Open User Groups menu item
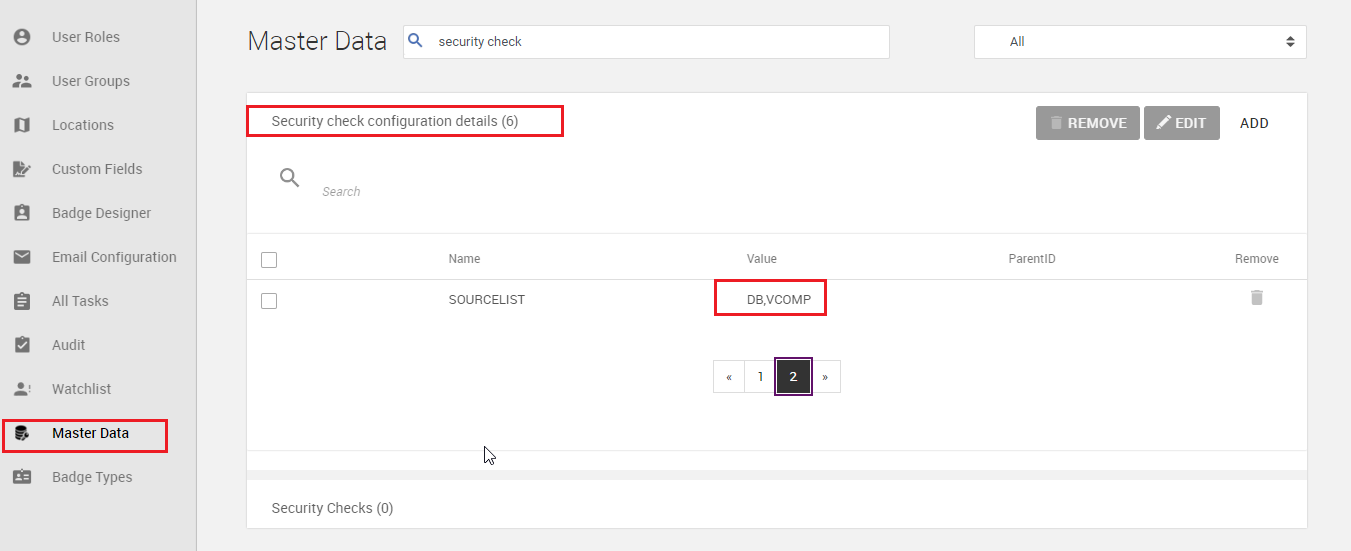The image size is (1351, 551). 91,81
